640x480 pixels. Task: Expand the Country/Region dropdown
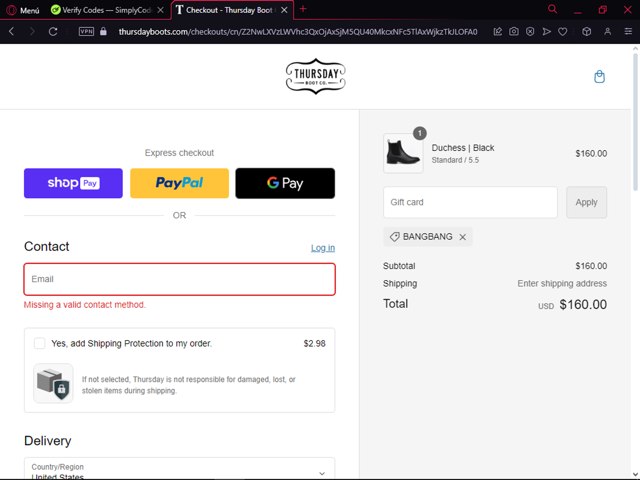point(180,469)
